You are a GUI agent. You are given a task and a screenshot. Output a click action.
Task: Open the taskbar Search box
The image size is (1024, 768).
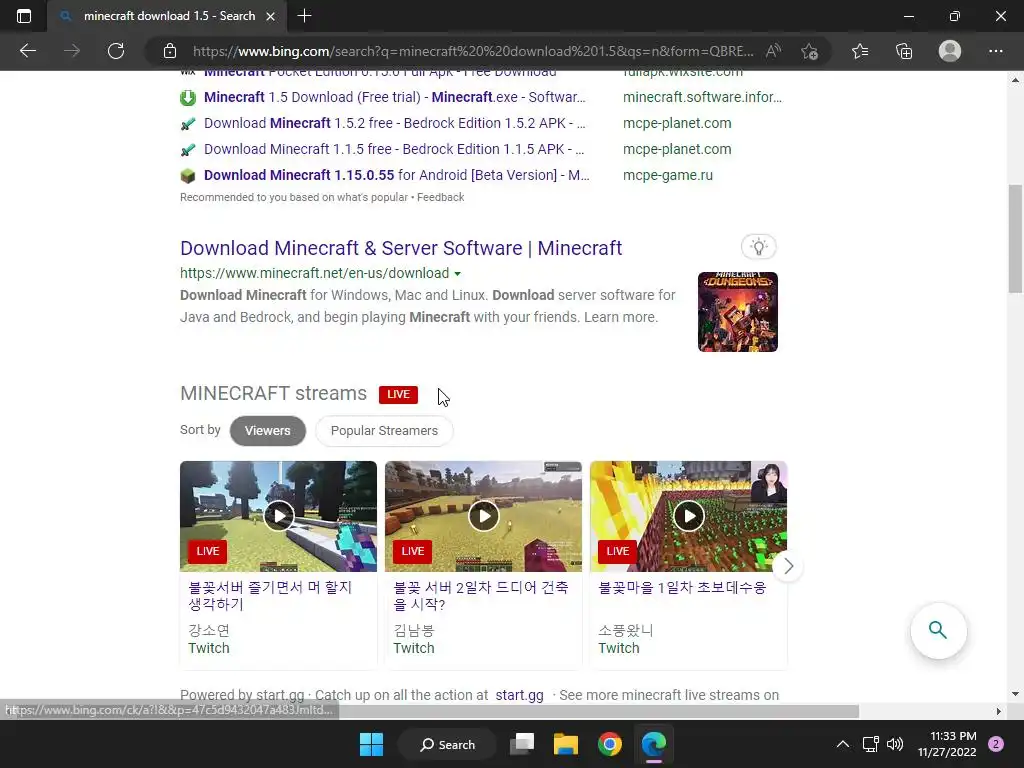point(448,744)
